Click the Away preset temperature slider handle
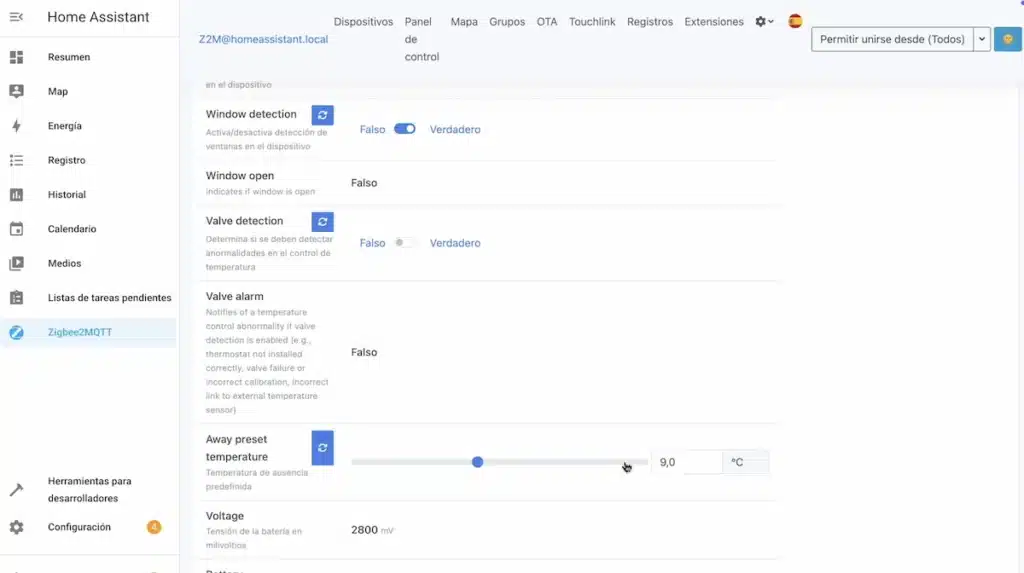The height and width of the screenshot is (573, 1024). click(x=477, y=462)
